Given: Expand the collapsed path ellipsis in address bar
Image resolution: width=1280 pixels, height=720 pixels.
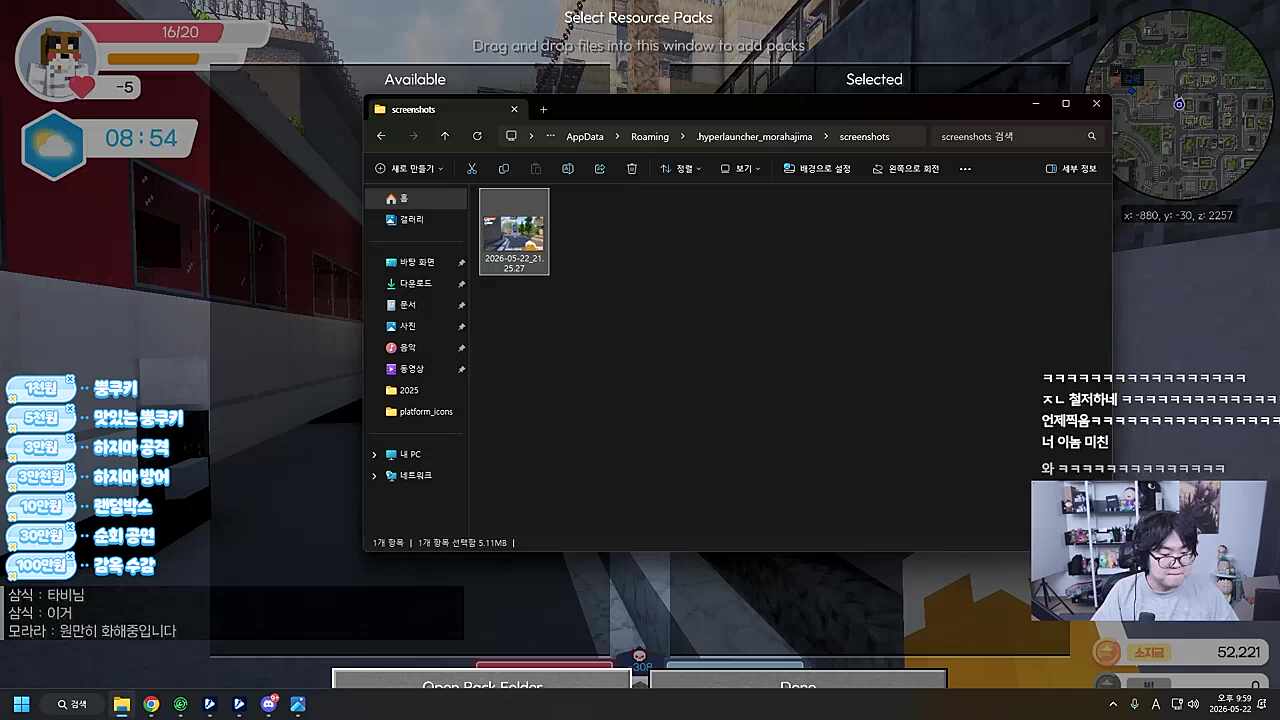Looking at the screenshot, I should (550, 136).
